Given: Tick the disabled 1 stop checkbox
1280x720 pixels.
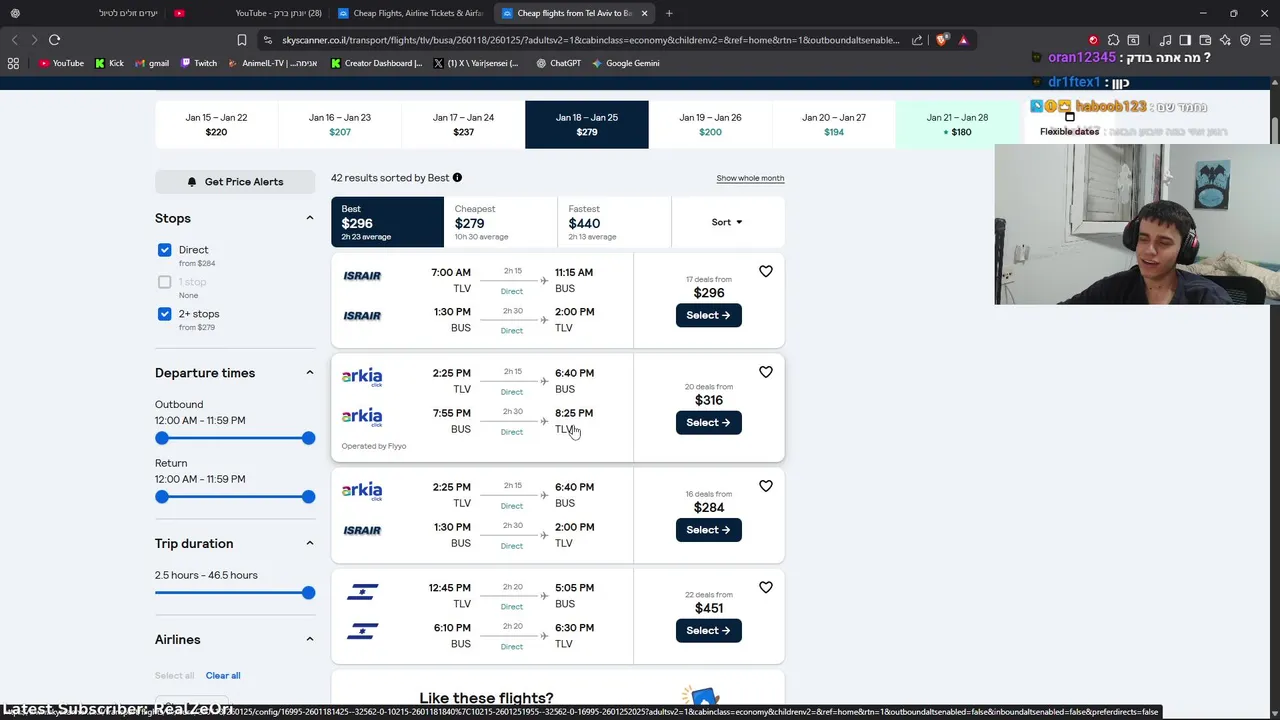Looking at the screenshot, I should click(164, 282).
